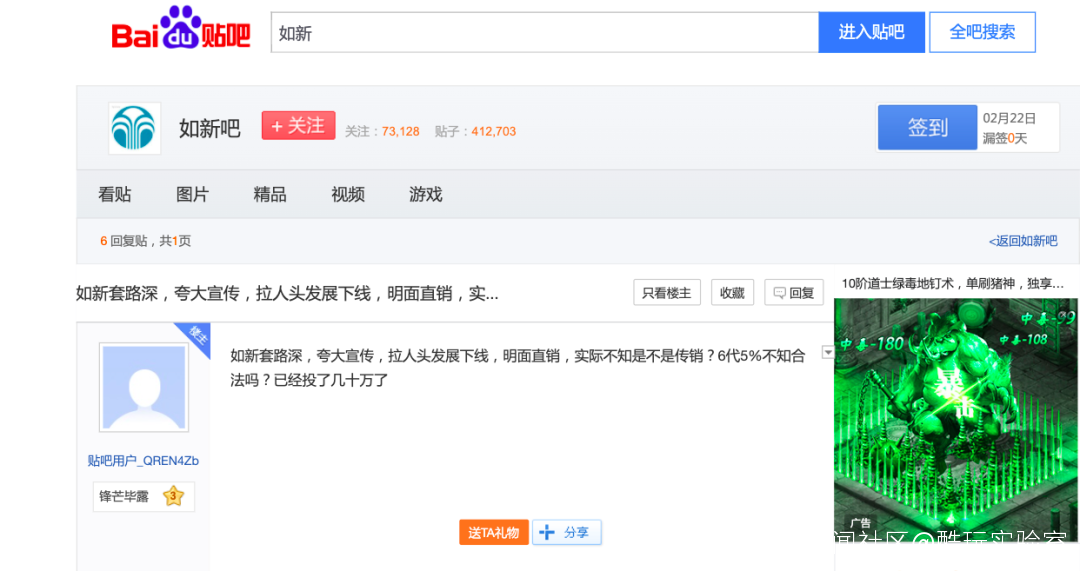1080x571 pixels.
Task: Click the 全吧搜索 button
Action: 982,32
